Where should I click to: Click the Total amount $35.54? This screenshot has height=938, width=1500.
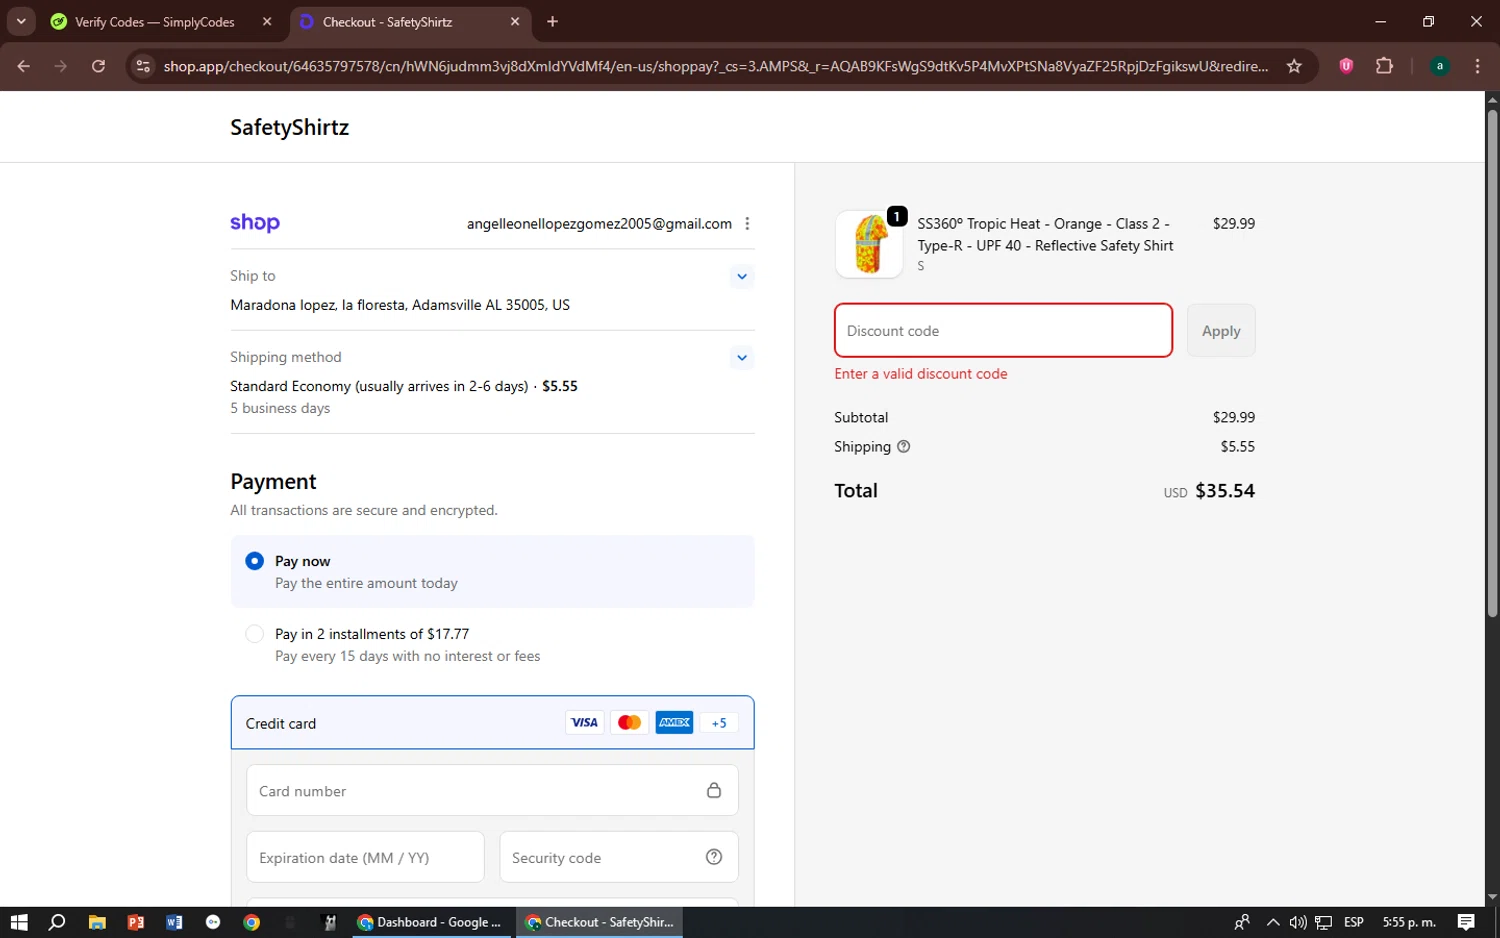click(x=1224, y=491)
